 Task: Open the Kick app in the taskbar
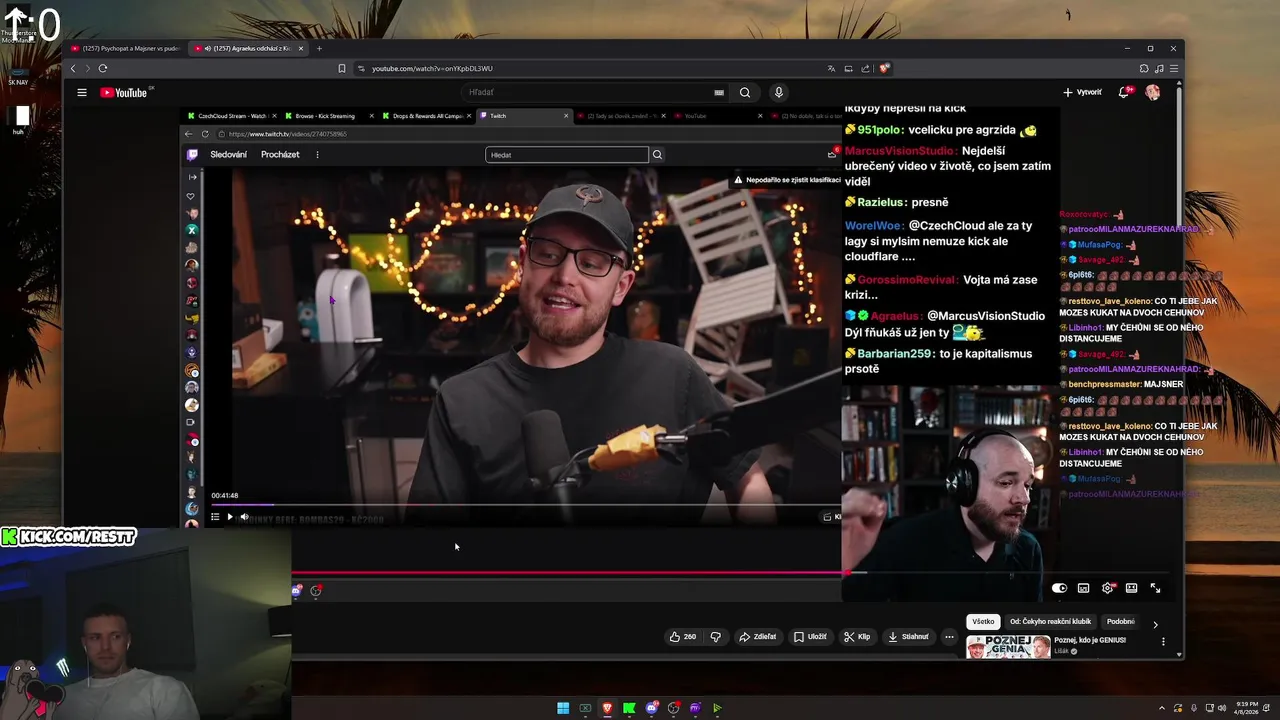click(x=629, y=708)
